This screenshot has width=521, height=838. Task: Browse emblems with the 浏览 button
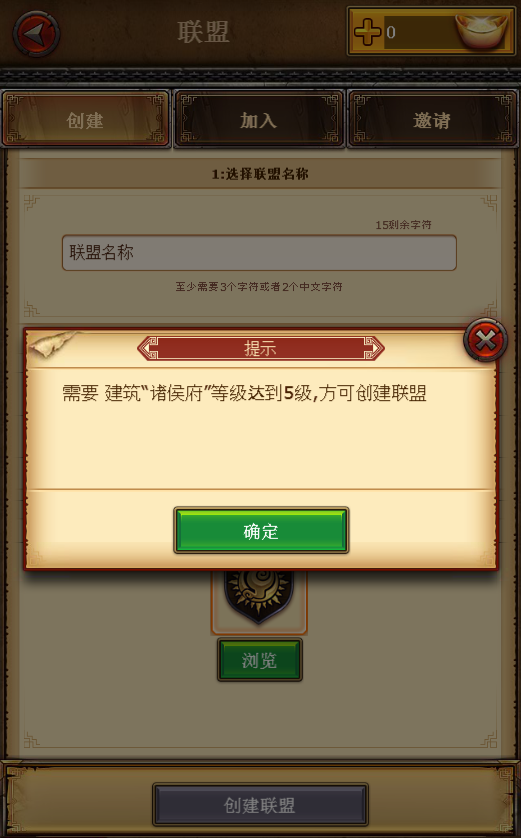click(260, 660)
